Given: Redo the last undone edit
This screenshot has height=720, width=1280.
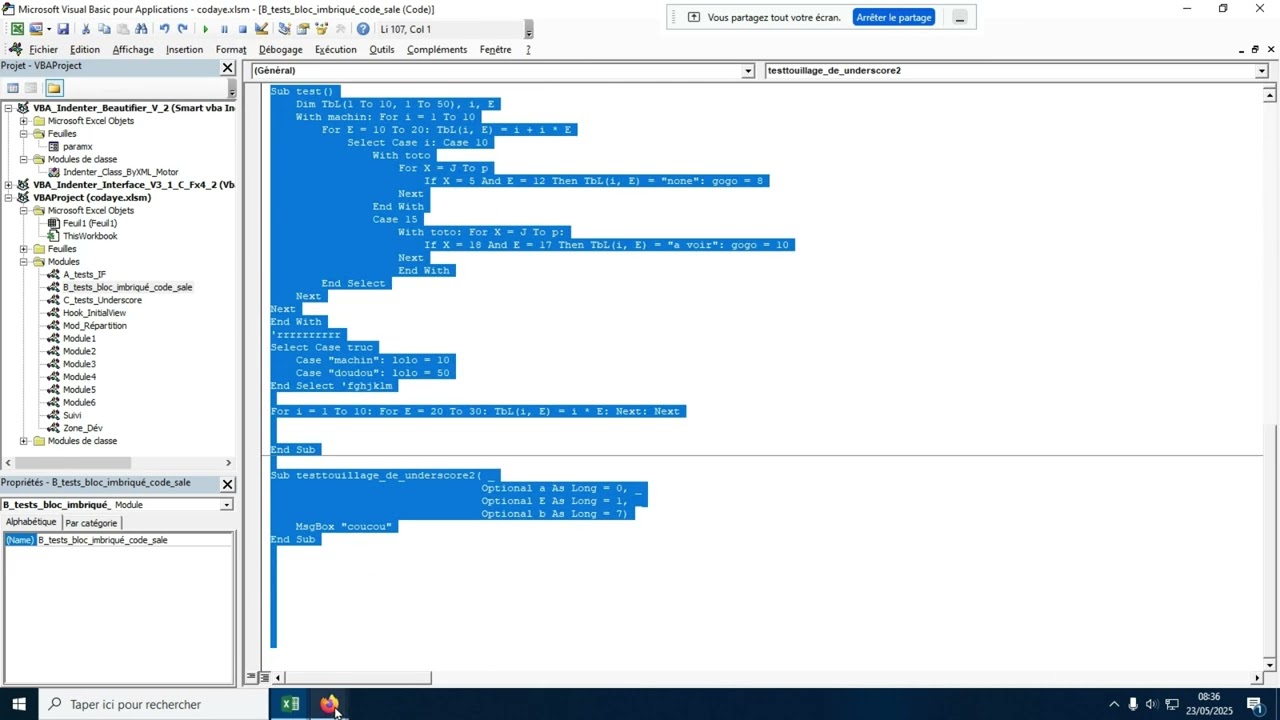Looking at the screenshot, I should pyautogui.click(x=182, y=29).
